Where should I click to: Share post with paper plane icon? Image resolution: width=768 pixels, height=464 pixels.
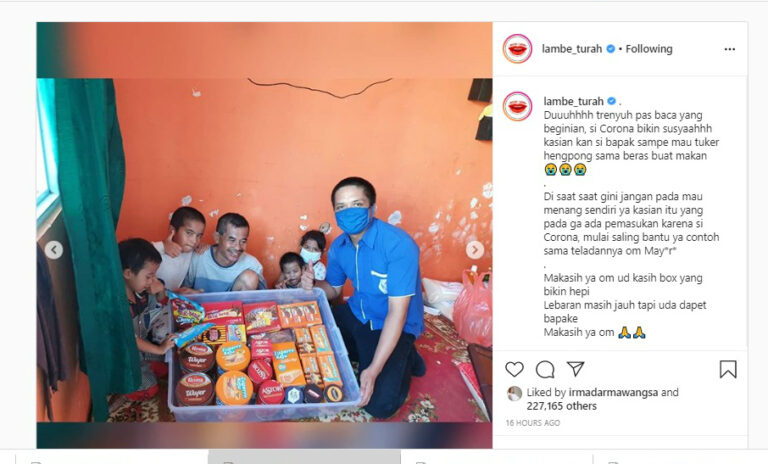coord(576,368)
